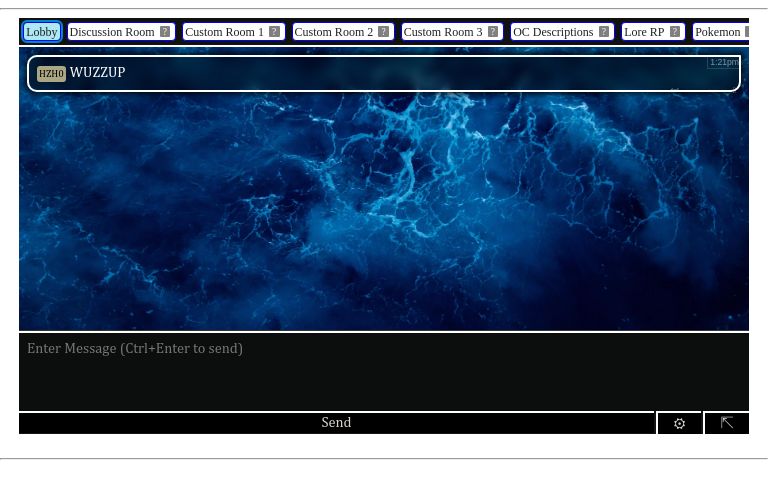Open the settings gear next to Send
The width and height of the screenshot is (768, 480).
click(x=679, y=424)
